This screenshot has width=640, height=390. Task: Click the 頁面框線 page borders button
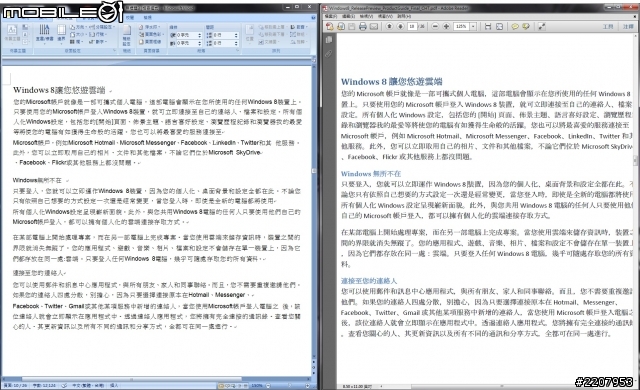click(x=150, y=42)
